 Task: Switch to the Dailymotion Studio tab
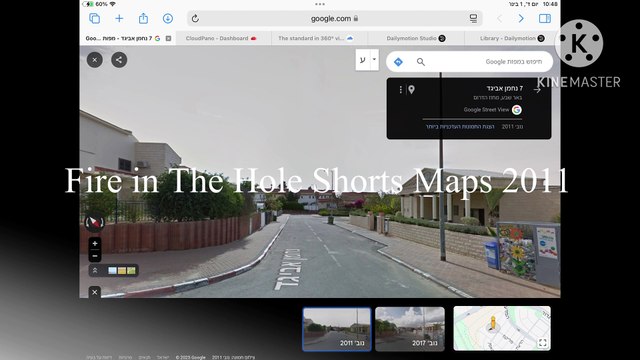click(416, 38)
